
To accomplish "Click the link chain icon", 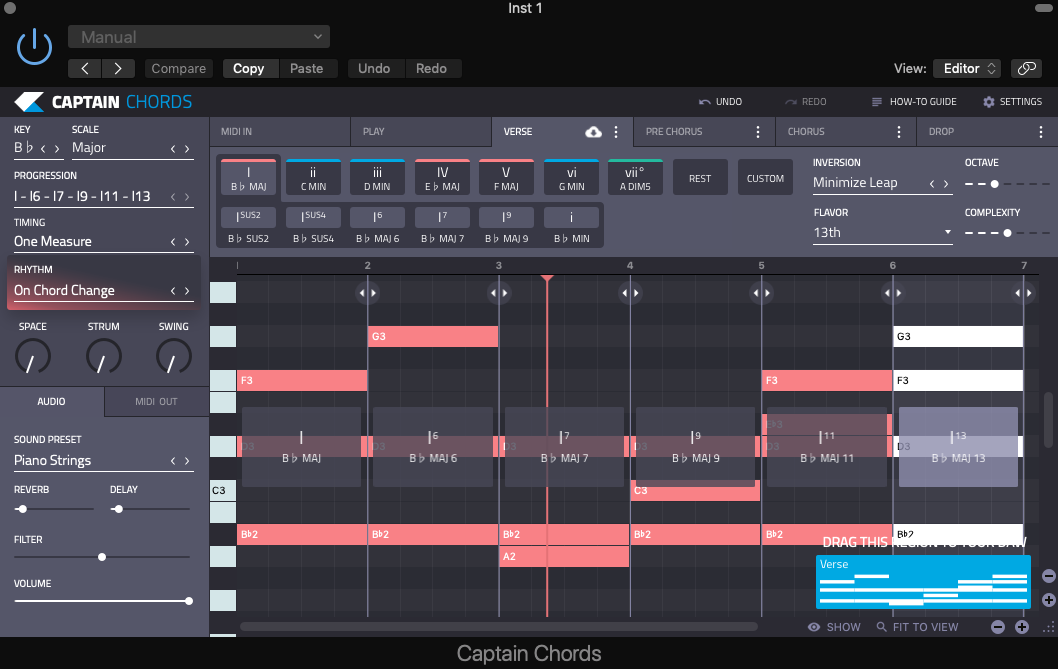I will coord(1026,68).
